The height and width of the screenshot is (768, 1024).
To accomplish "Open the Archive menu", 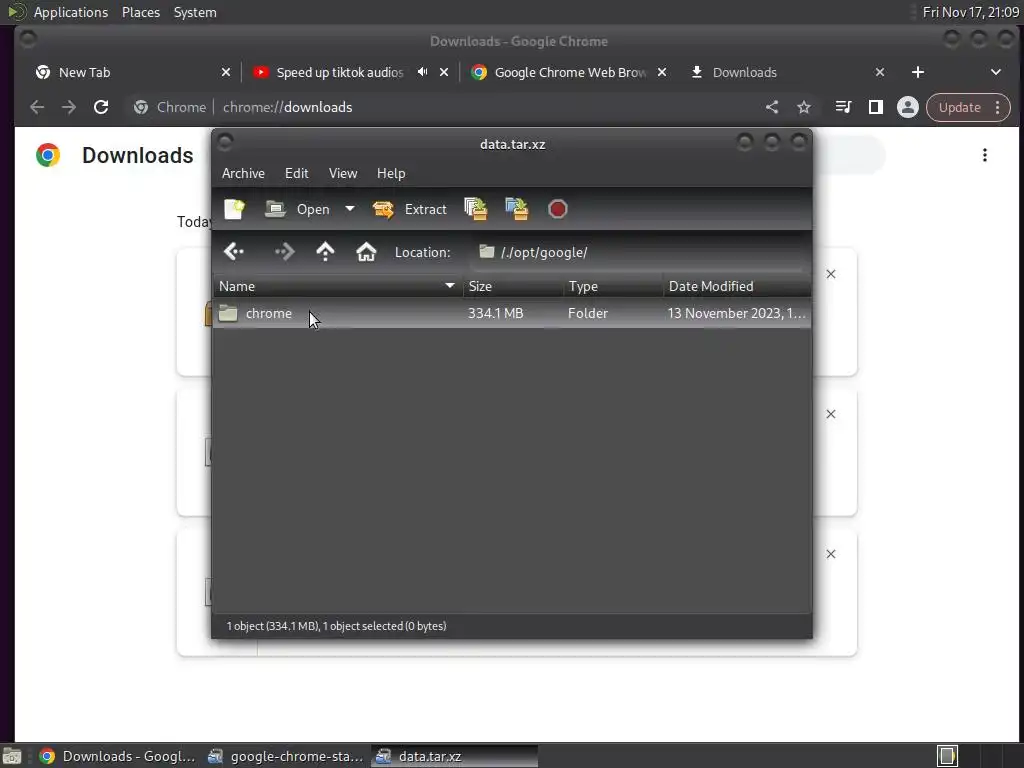I will (x=243, y=173).
